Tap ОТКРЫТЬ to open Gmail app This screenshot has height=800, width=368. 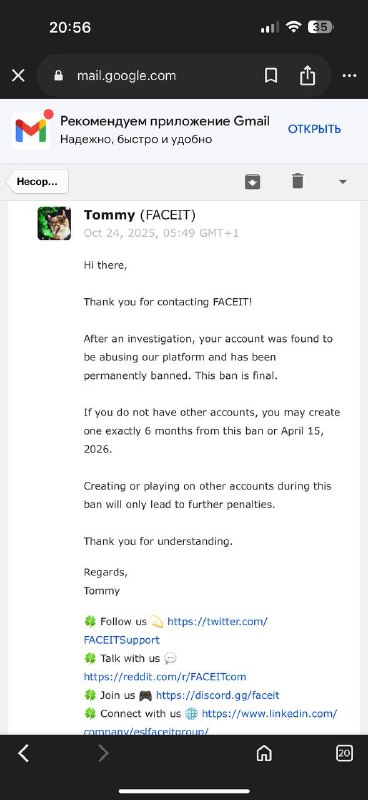click(x=314, y=129)
